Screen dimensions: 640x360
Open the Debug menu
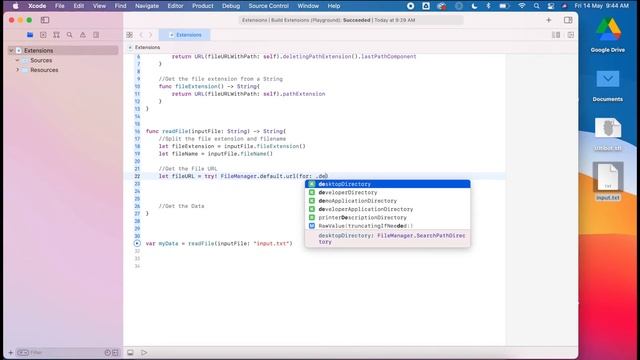(x=231, y=6)
